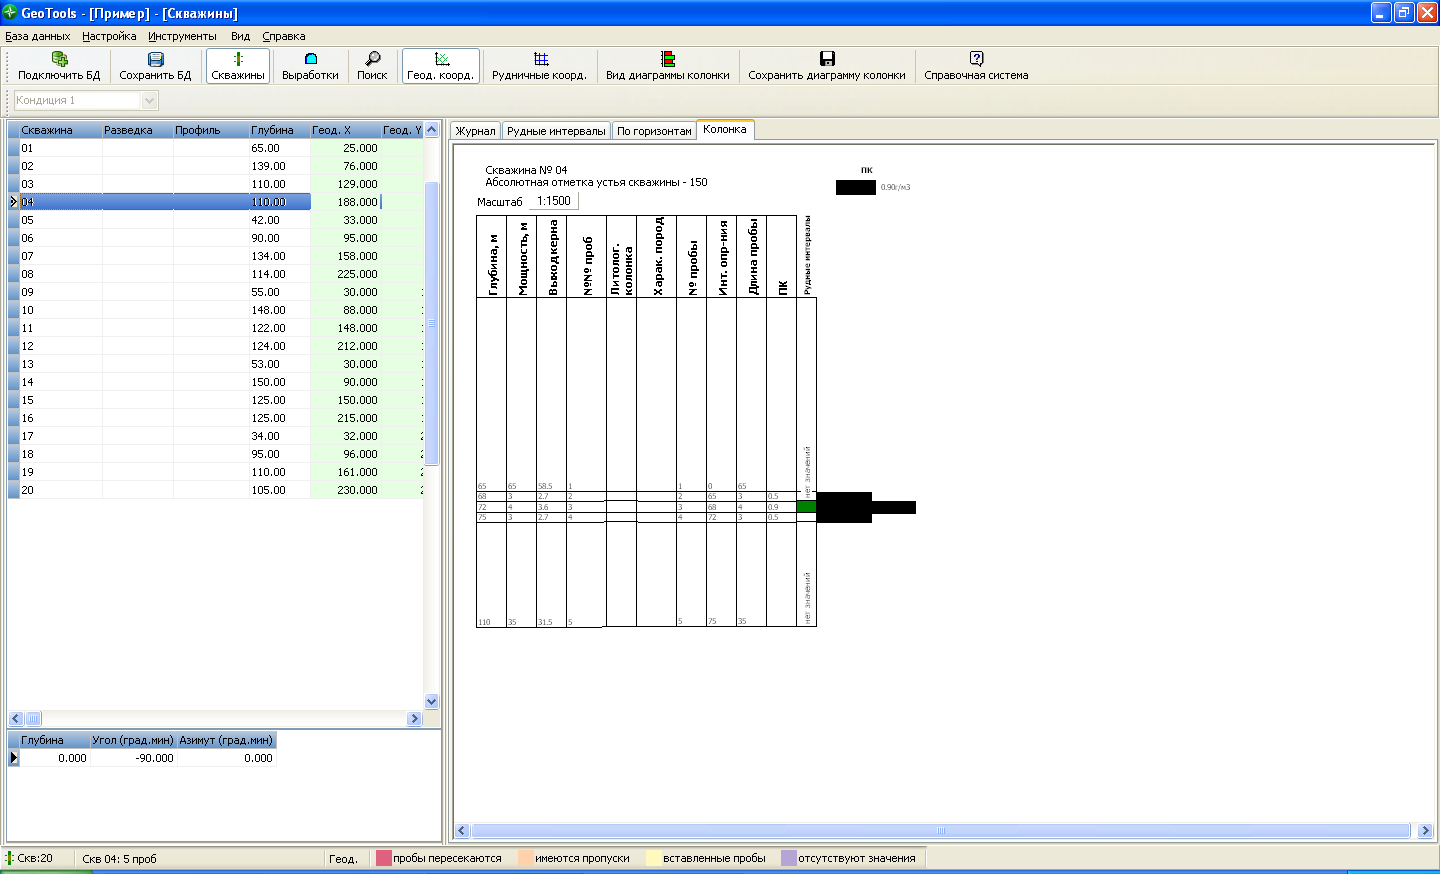Open the Выработки toolbar icon
Image resolution: width=1440 pixels, height=874 pixels.
pyautogui.click(x=310, y=59)
